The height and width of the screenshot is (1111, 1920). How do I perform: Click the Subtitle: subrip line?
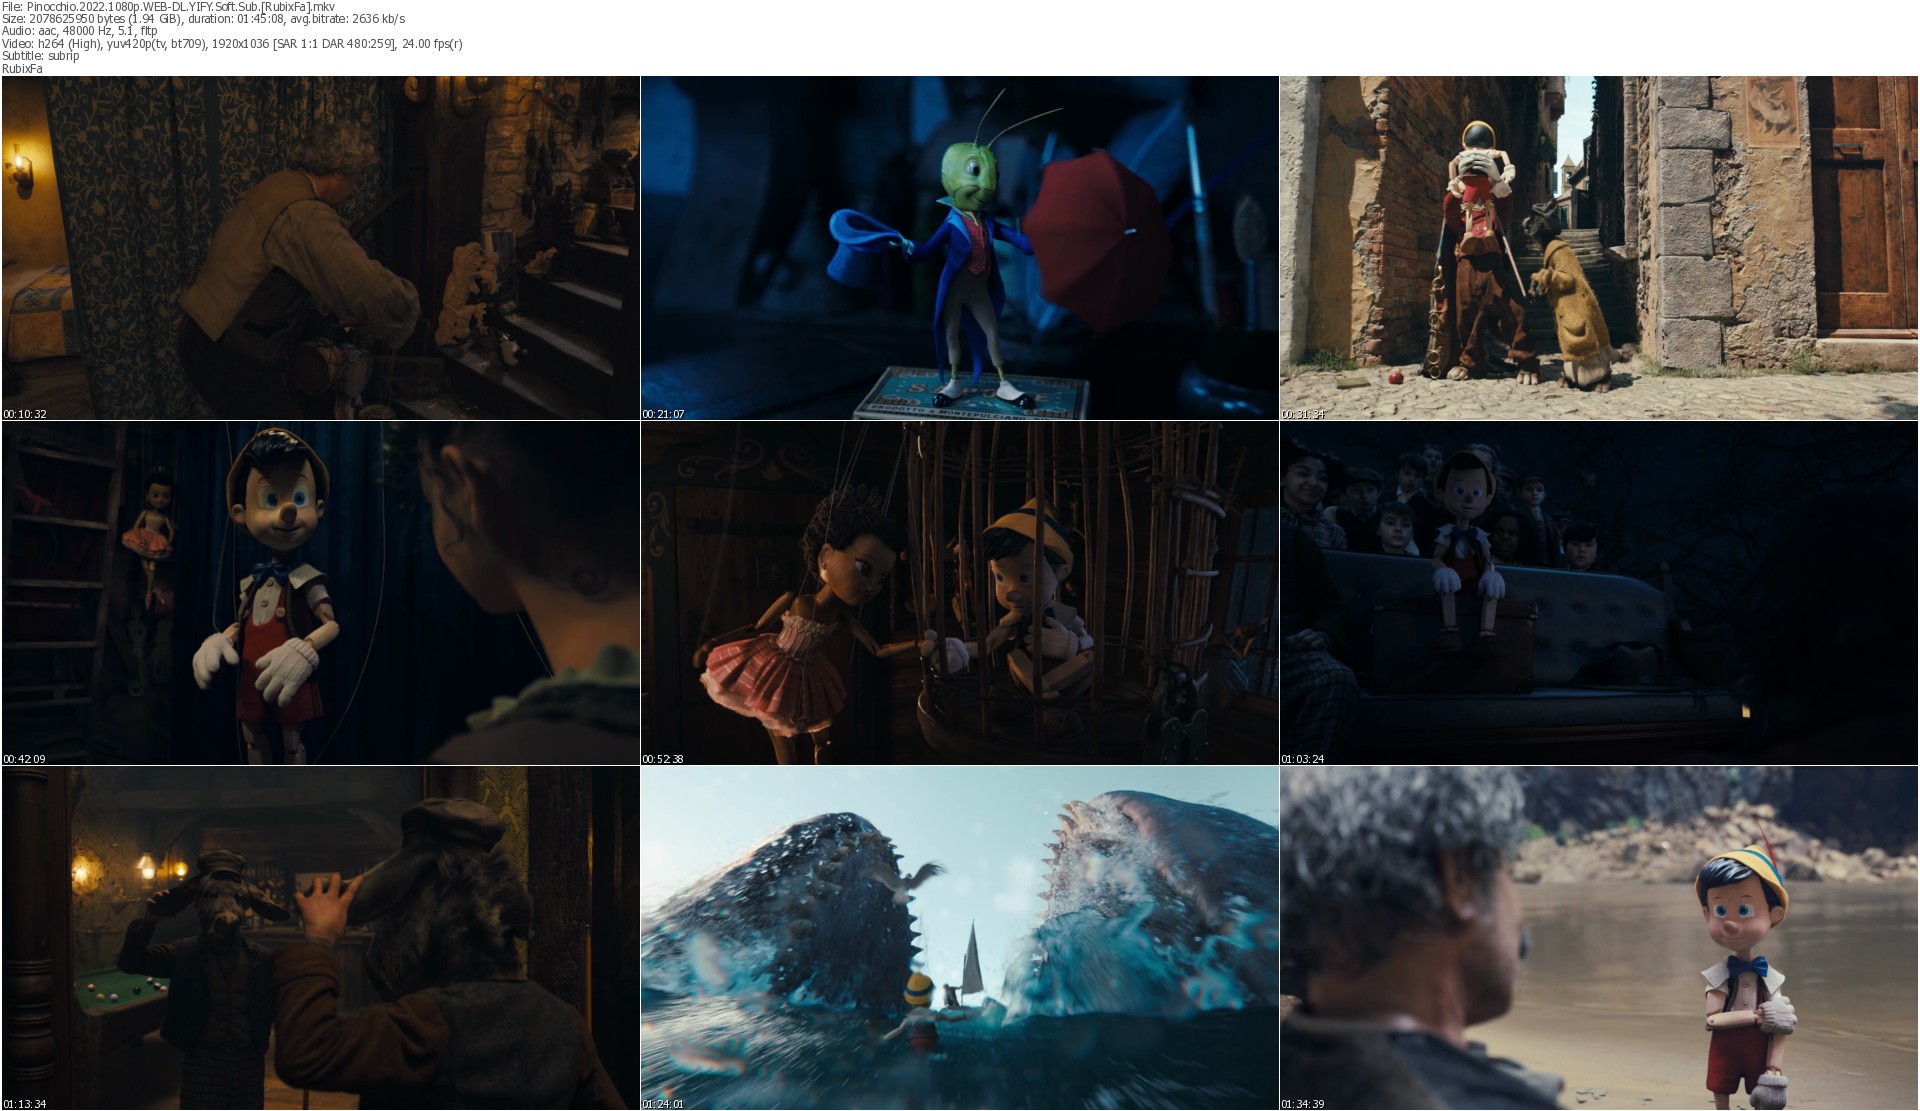click(x=40, y=56)
